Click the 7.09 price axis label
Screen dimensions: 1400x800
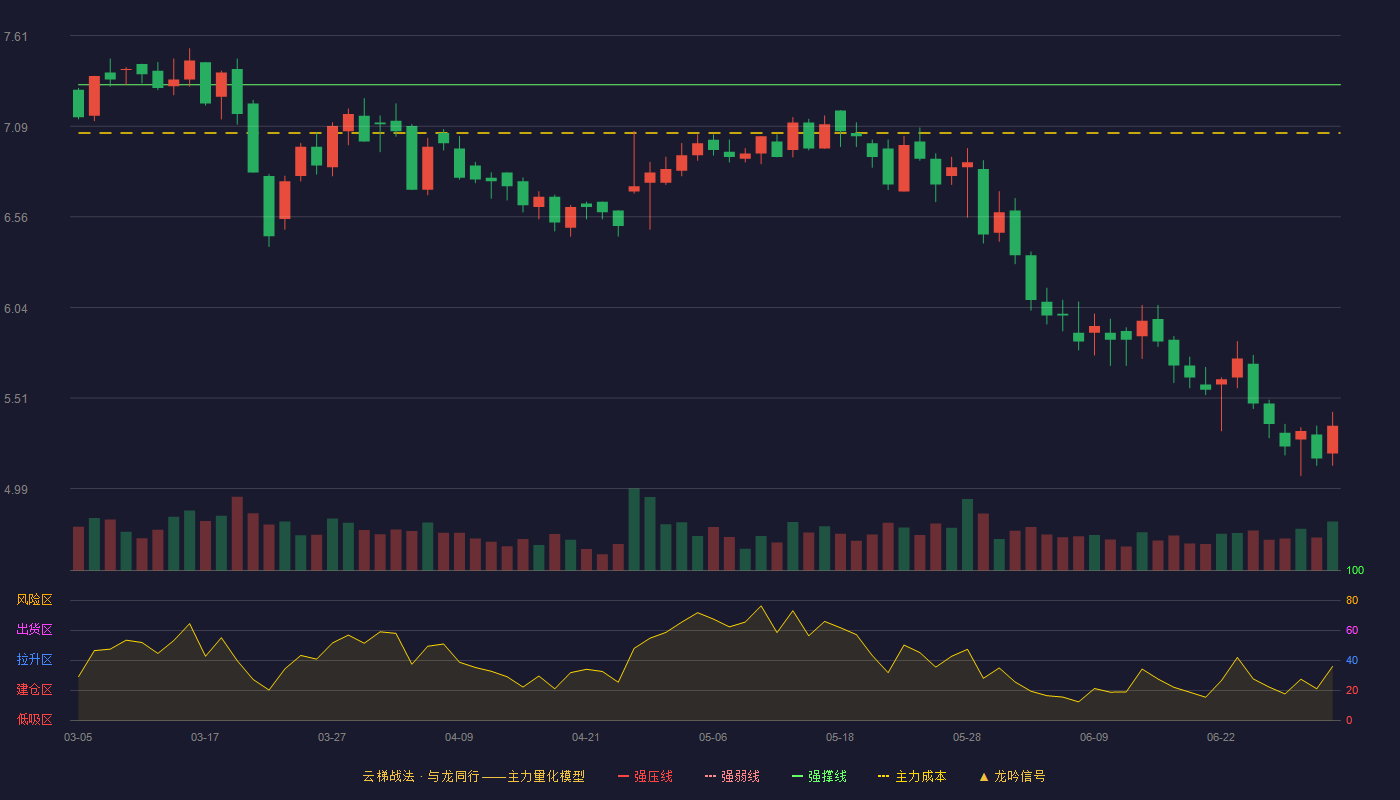tap(16, 128)
